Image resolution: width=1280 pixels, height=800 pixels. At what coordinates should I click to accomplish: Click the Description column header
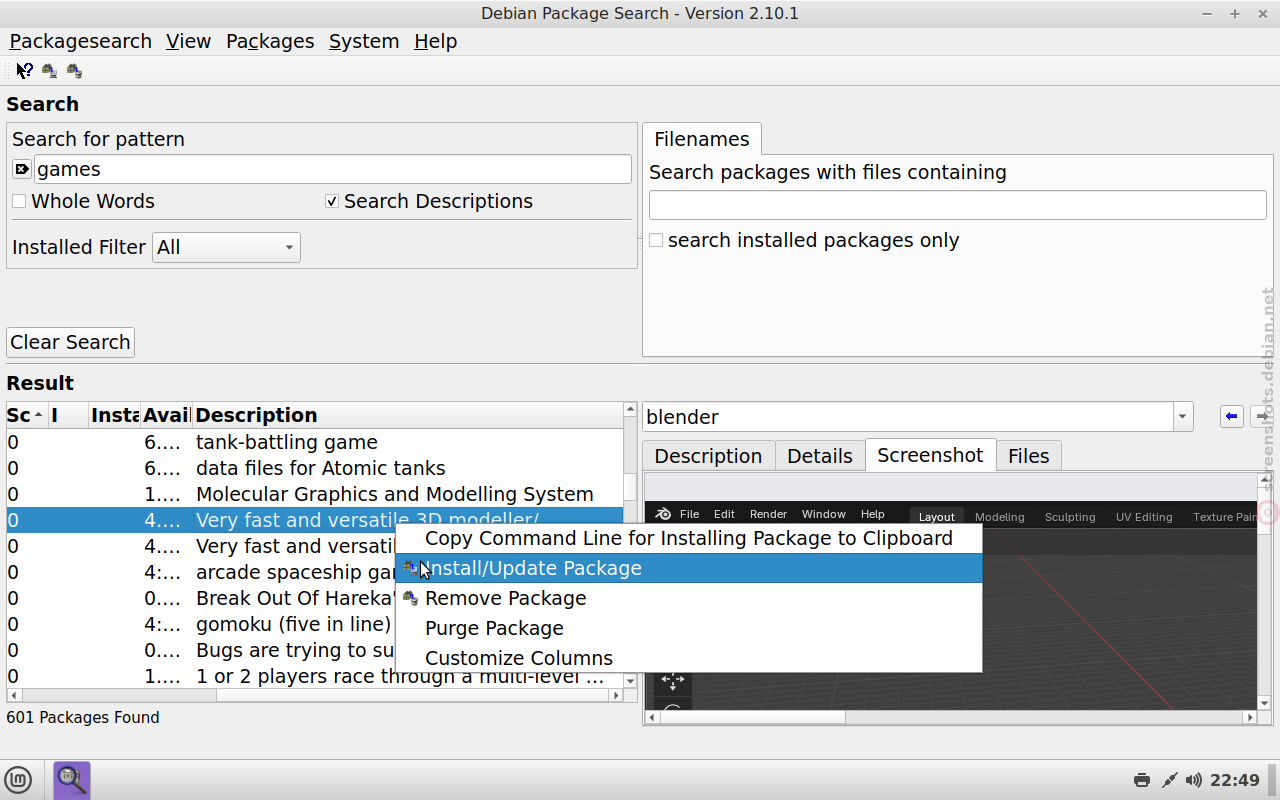click(x=407, y=415)
